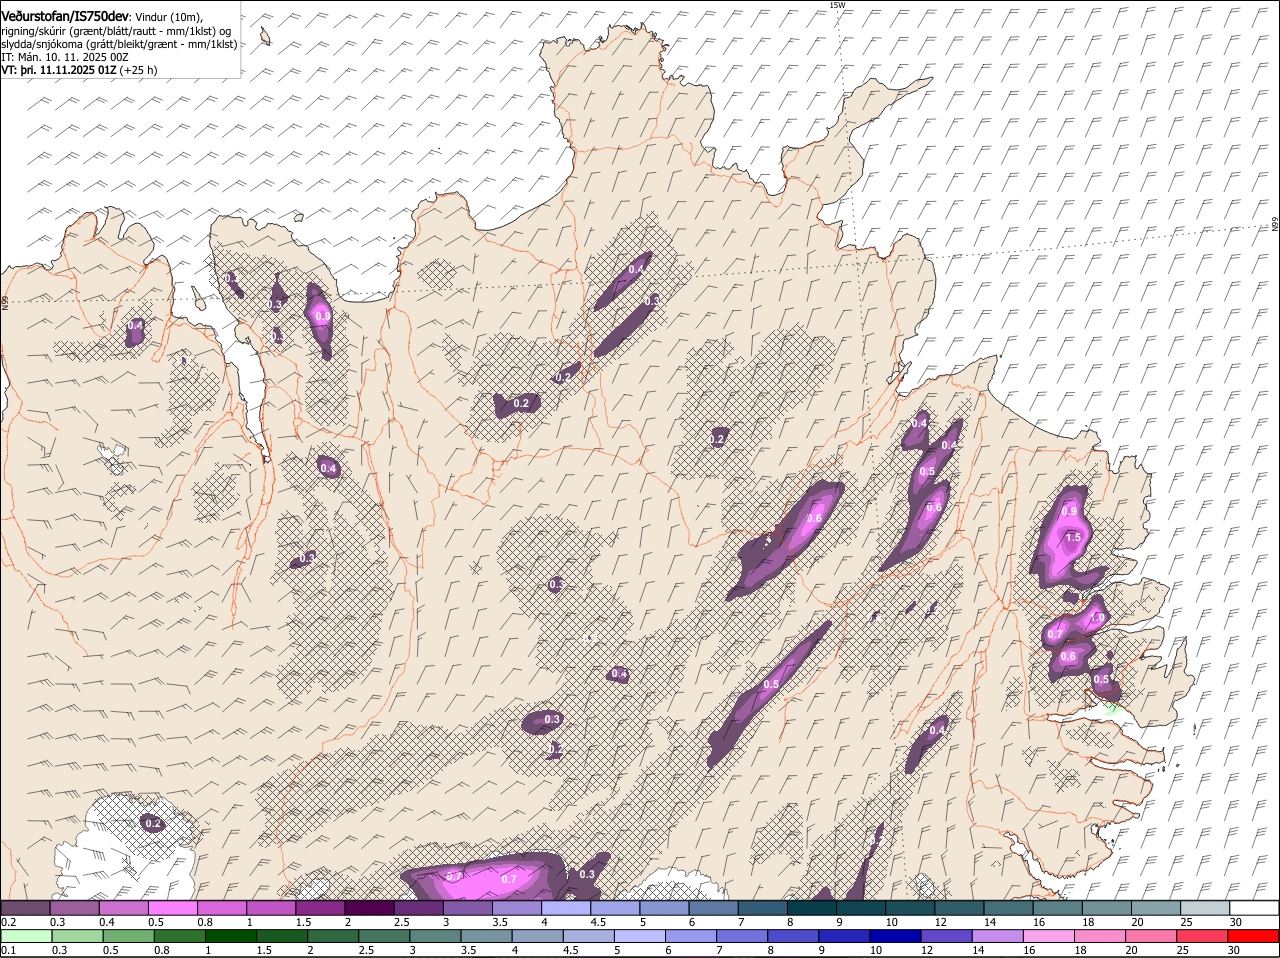
Task: Pick the dark plum 0.2–0.3 swatch, upper legend
Action: pyautogui.click(x=26, y=908)
